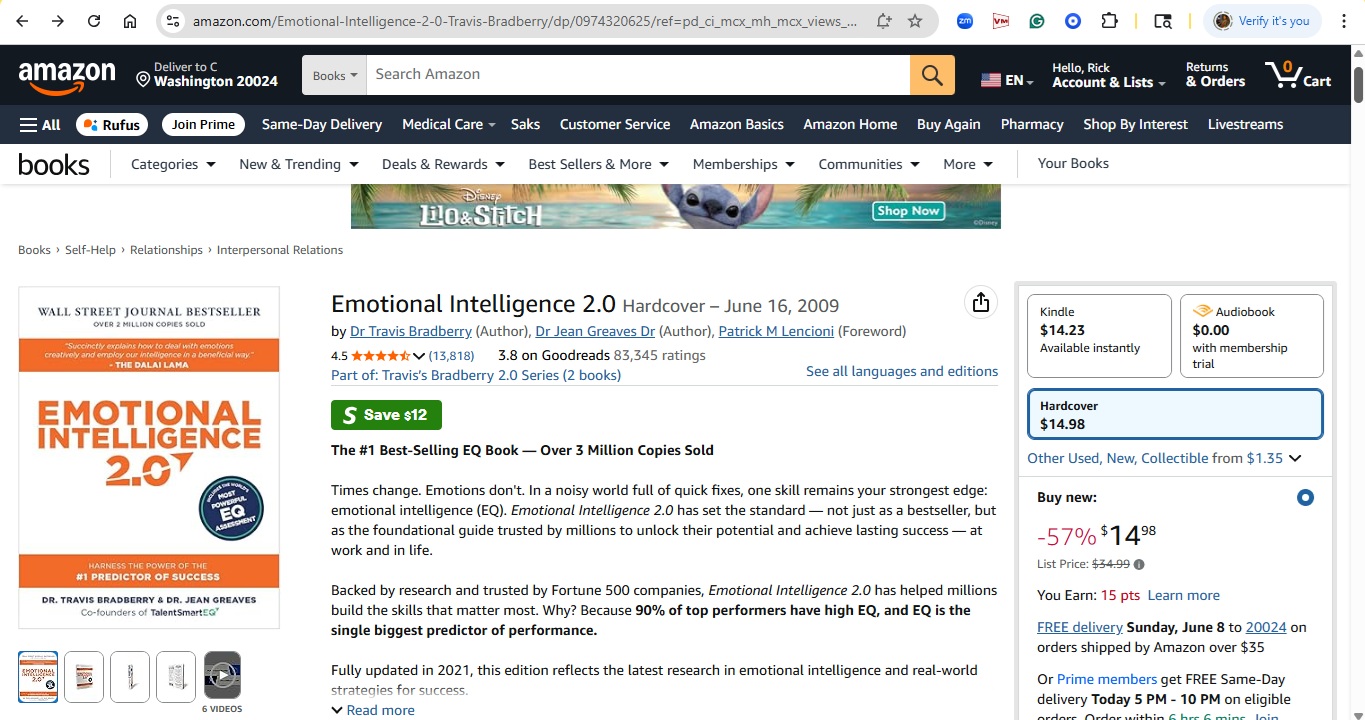1365x720 pixels.
Task: Expand the Memberships menu
Action: [x=743, y=164]
